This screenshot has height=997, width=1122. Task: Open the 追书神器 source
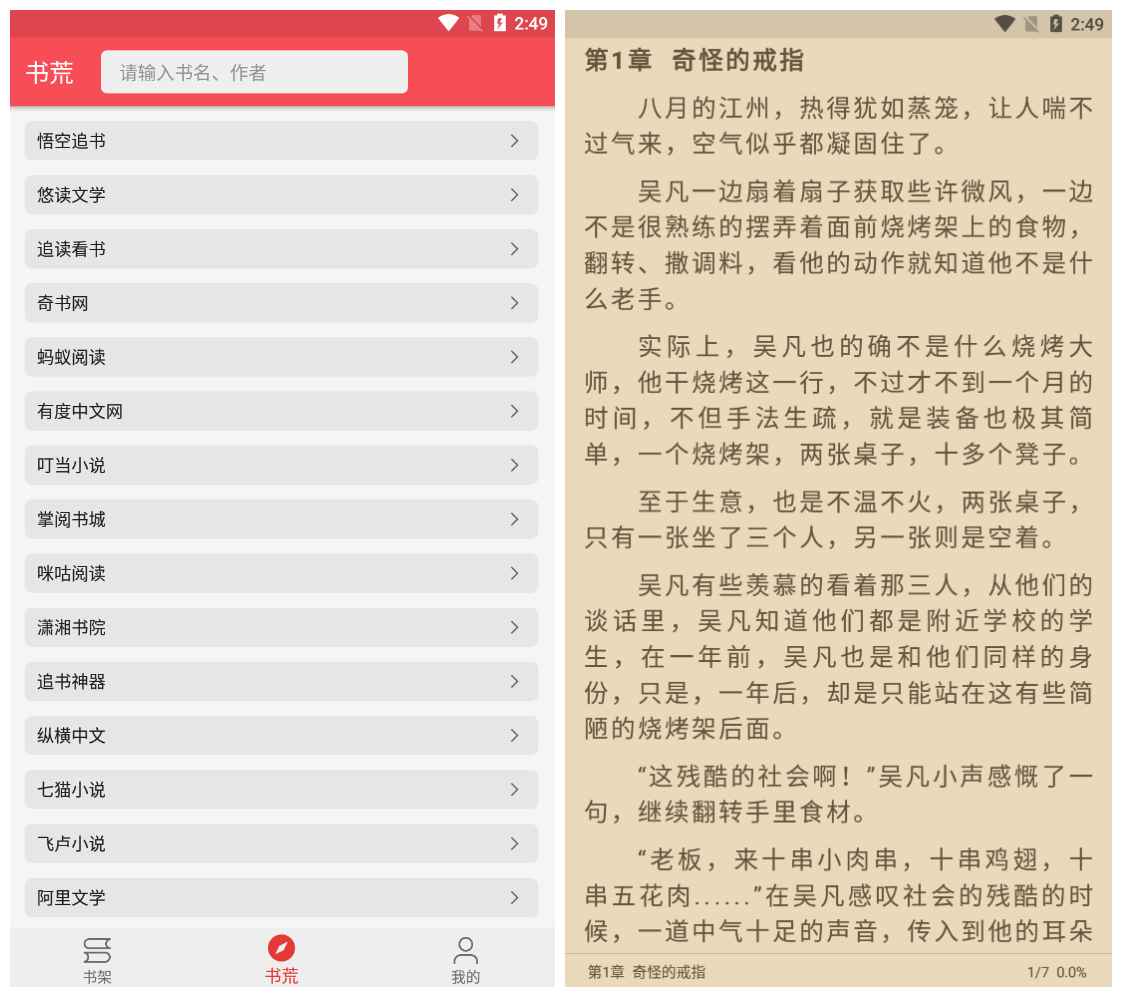[x=280, y=682]
